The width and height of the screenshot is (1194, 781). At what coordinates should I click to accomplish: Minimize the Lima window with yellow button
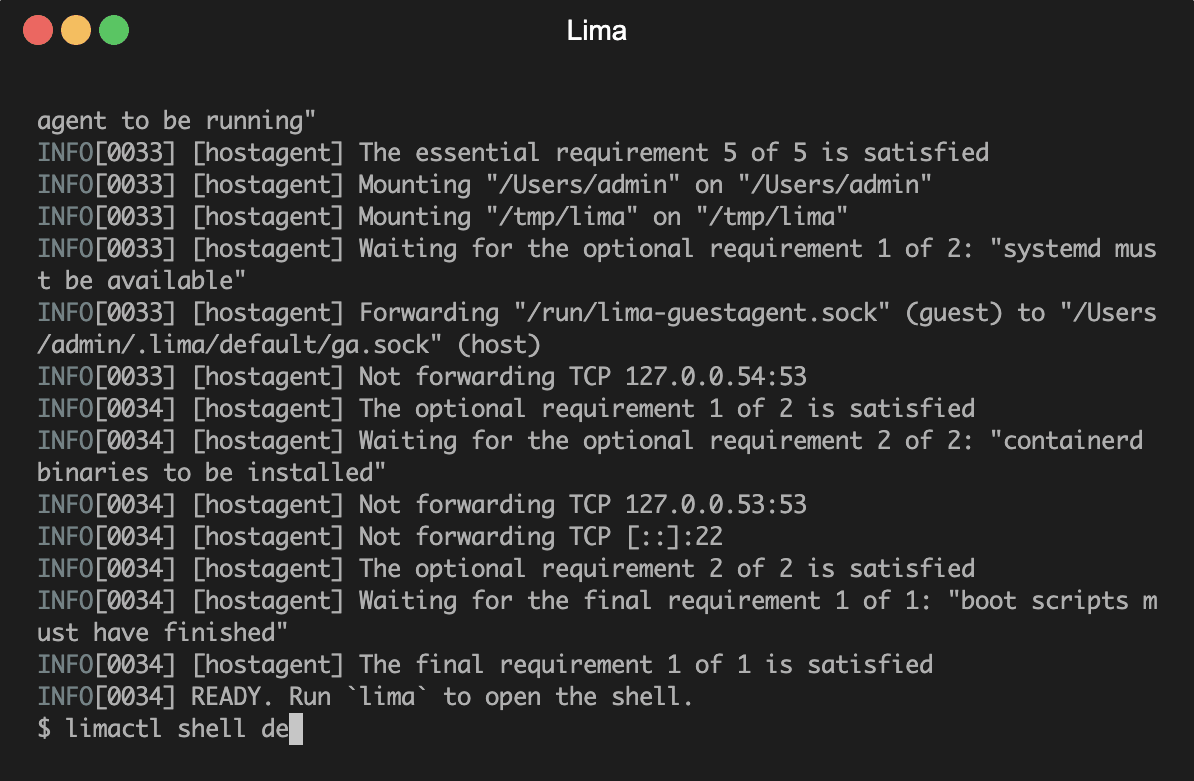click(x=76, y=31)
